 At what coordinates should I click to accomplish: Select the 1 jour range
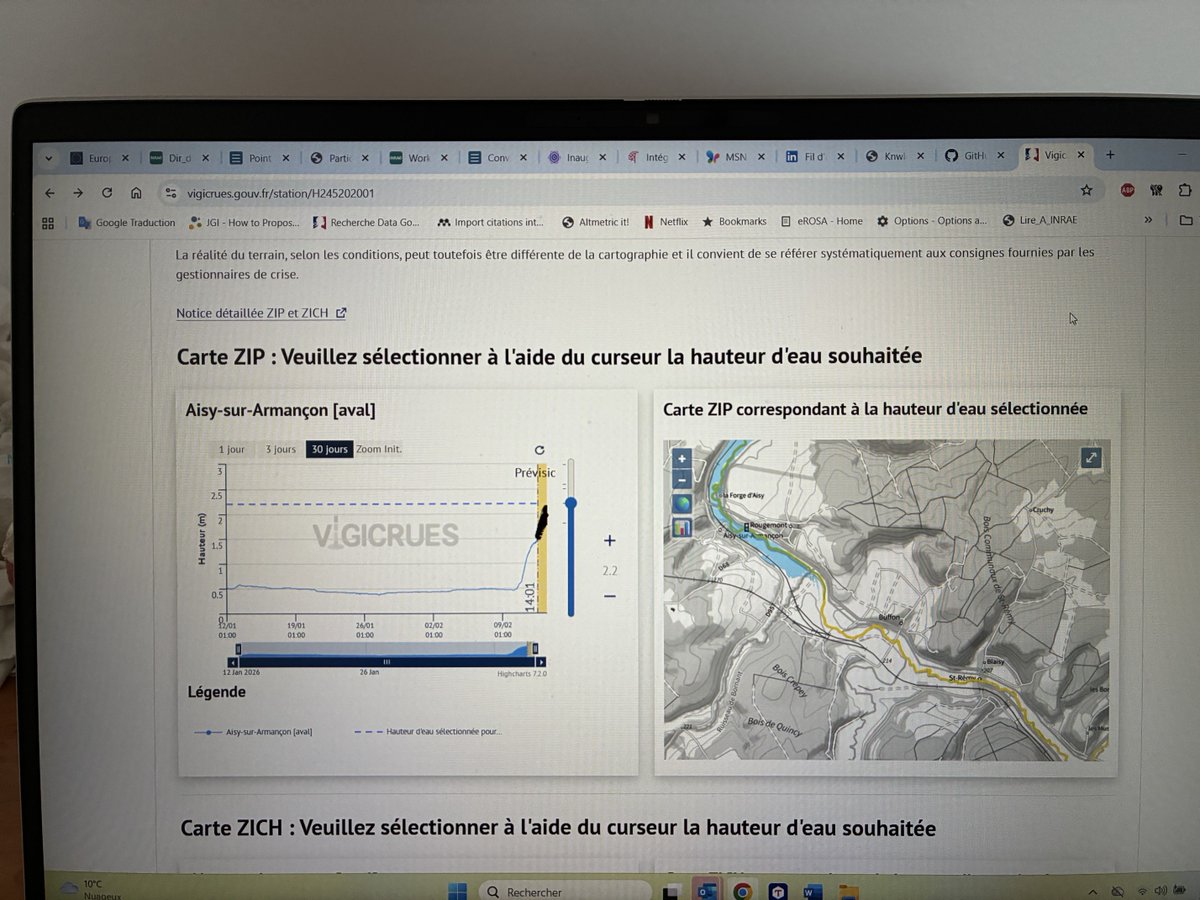pyautogui.click(x=231, y=449)
